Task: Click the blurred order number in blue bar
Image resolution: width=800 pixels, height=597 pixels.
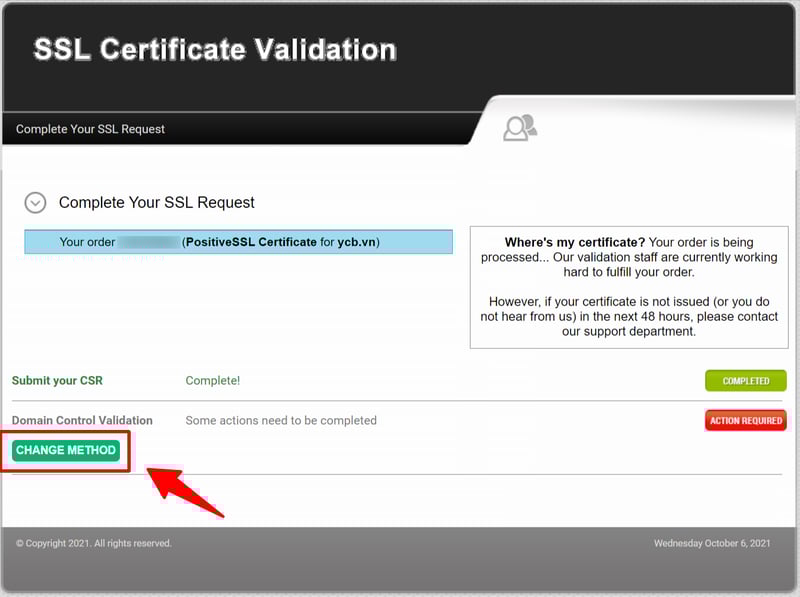Action: [148, 242]
